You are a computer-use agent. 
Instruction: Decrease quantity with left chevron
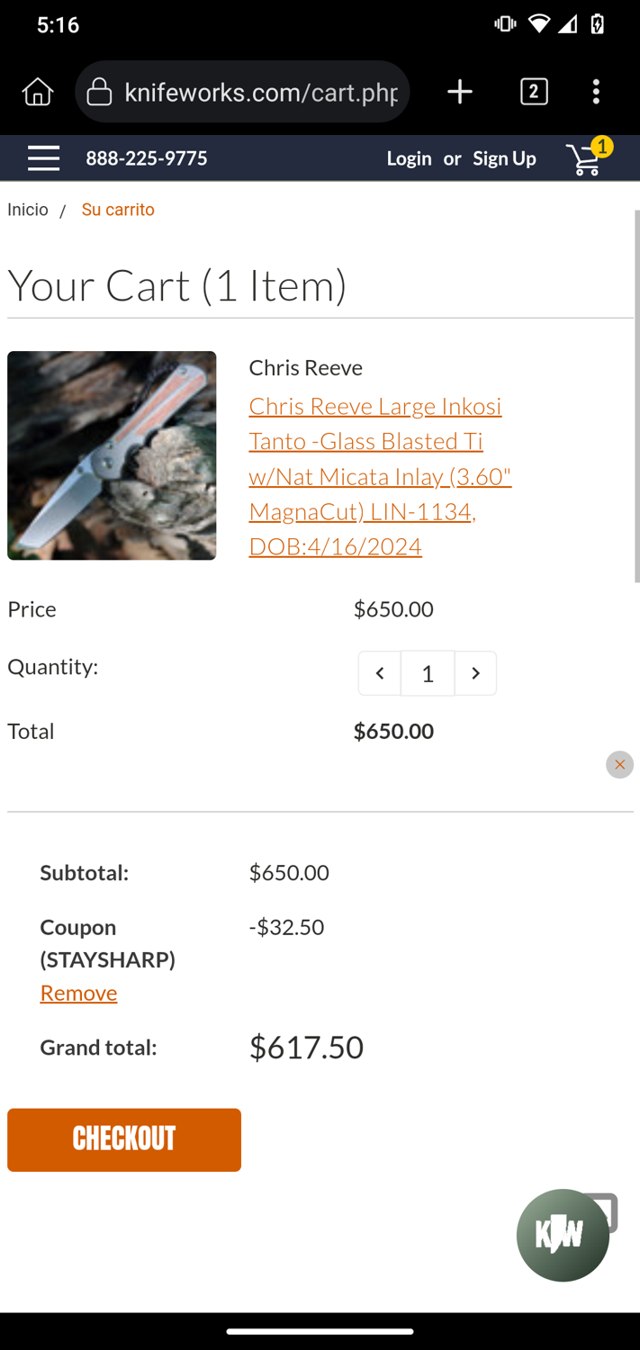tap(380, 674)
